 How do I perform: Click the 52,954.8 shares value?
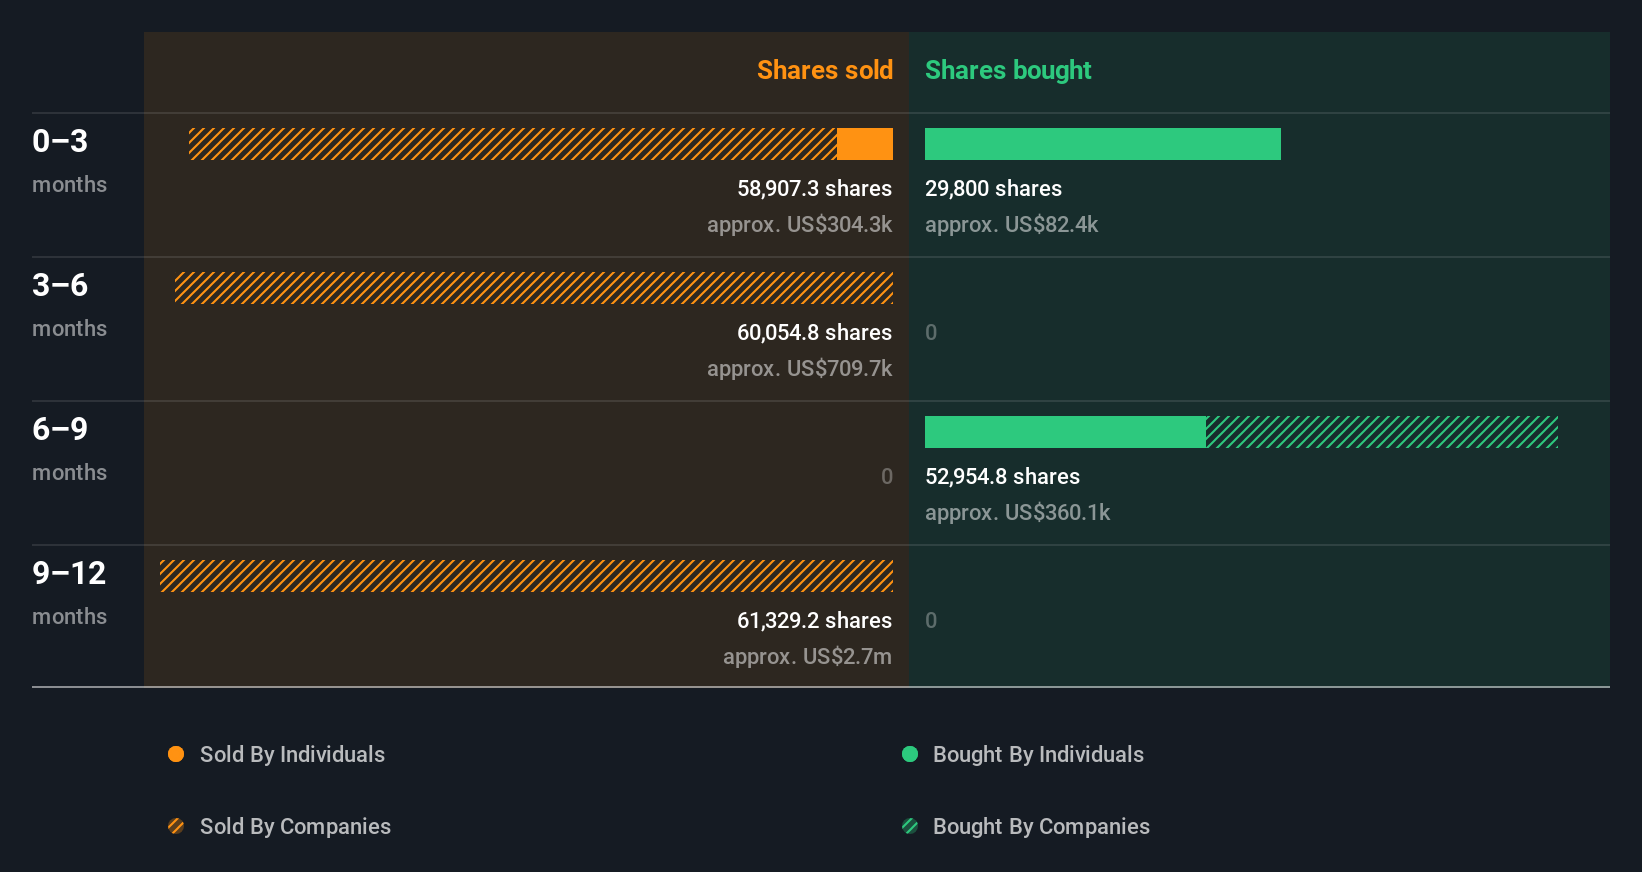[1002, 476]
